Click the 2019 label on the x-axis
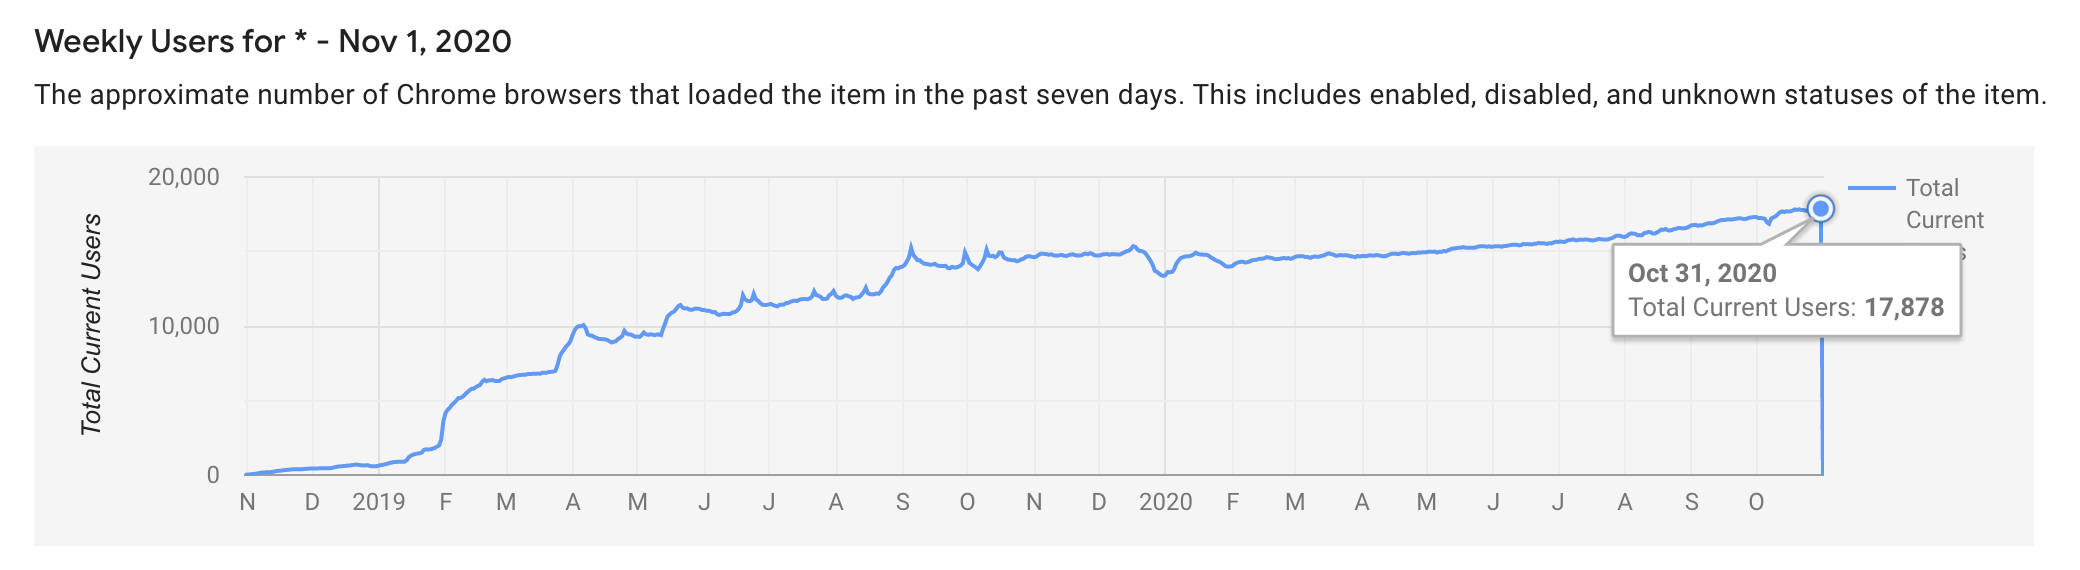 pos(378,502)
